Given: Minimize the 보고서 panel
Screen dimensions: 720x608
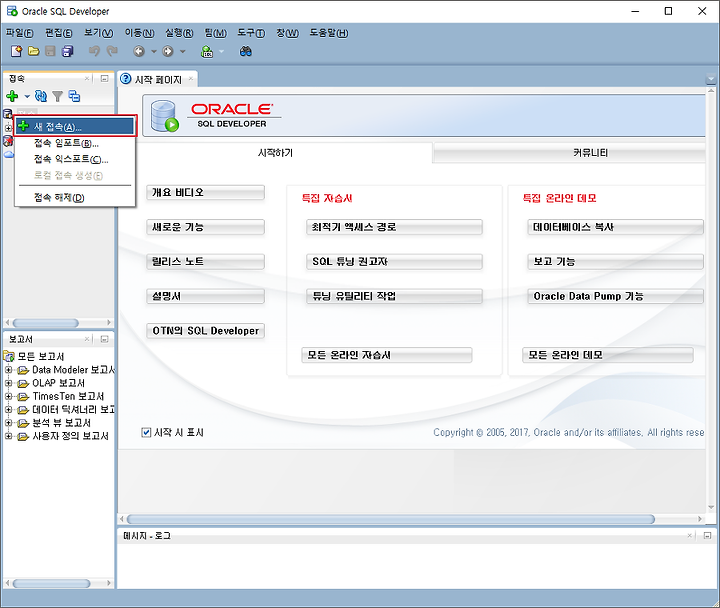Looking at the screenshot, I should [x=105, y=339].
